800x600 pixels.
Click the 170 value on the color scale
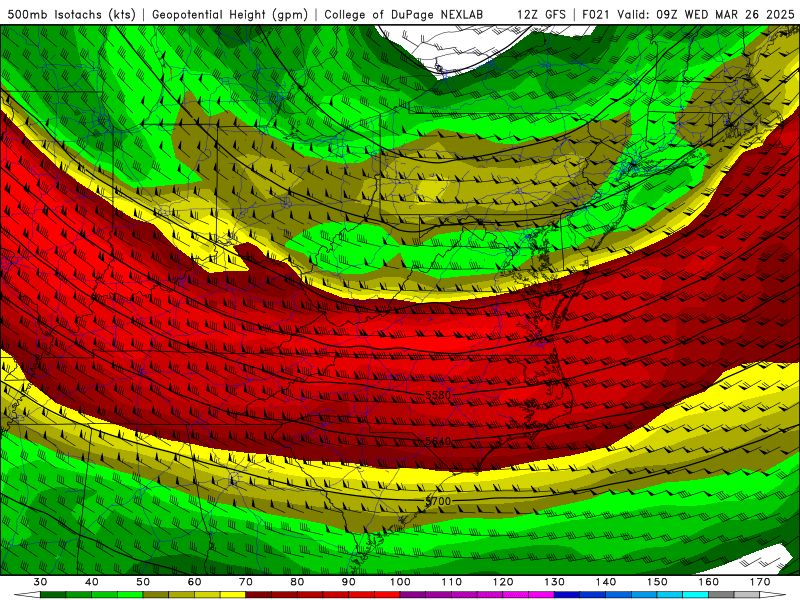760,582
